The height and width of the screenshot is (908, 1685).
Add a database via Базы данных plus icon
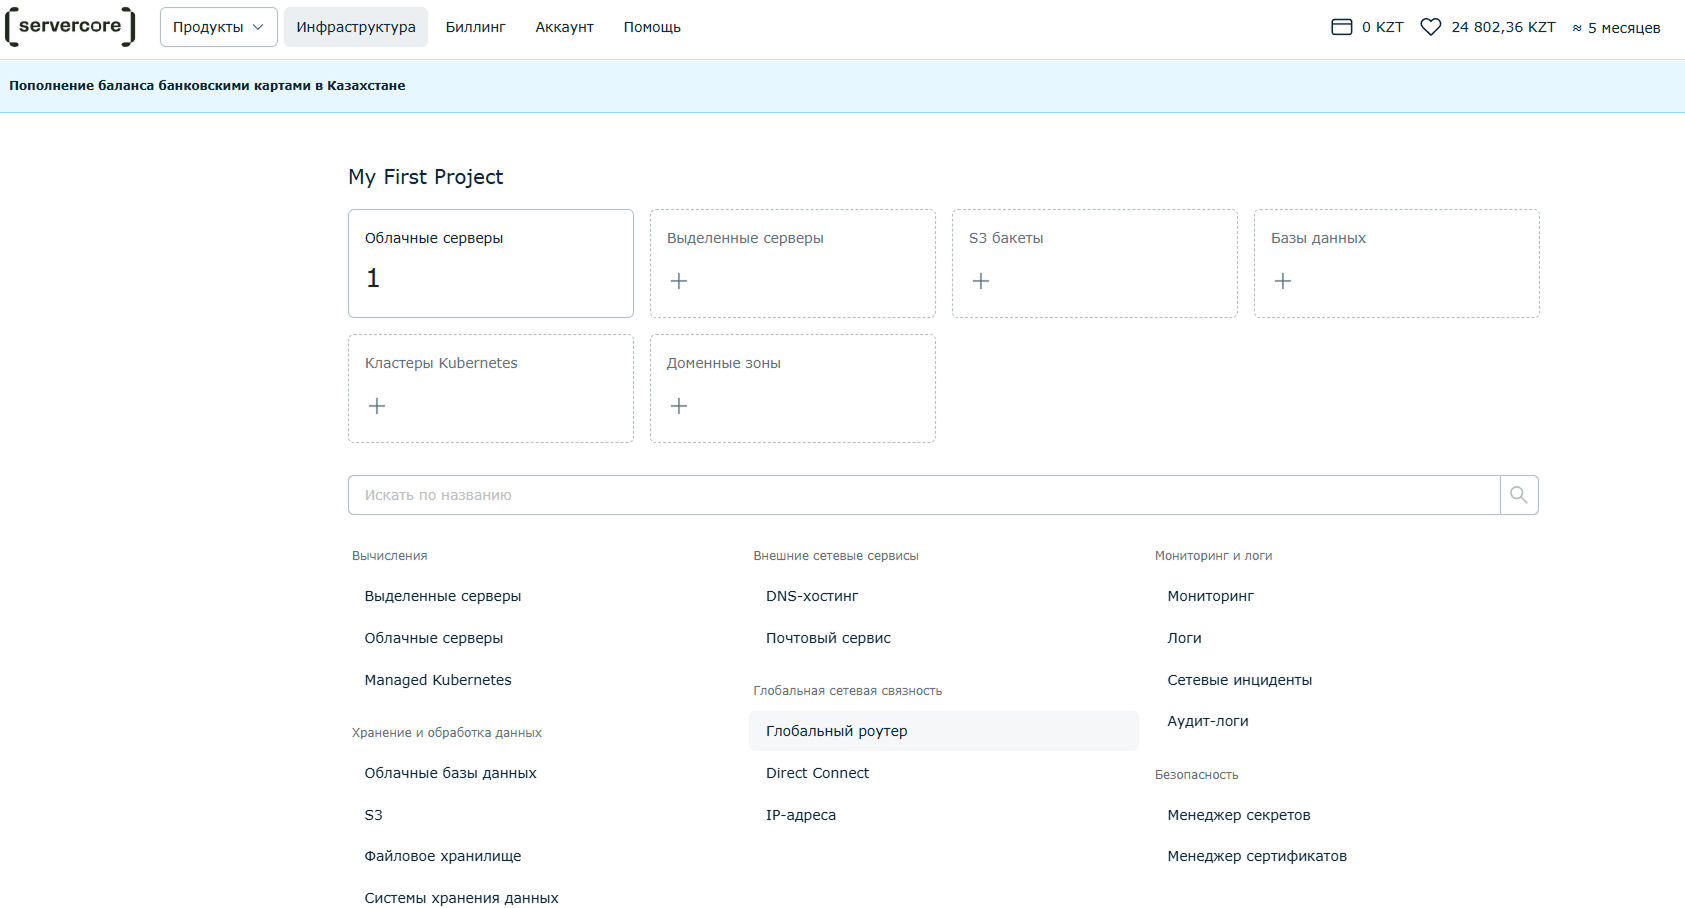coord(1283,281)
